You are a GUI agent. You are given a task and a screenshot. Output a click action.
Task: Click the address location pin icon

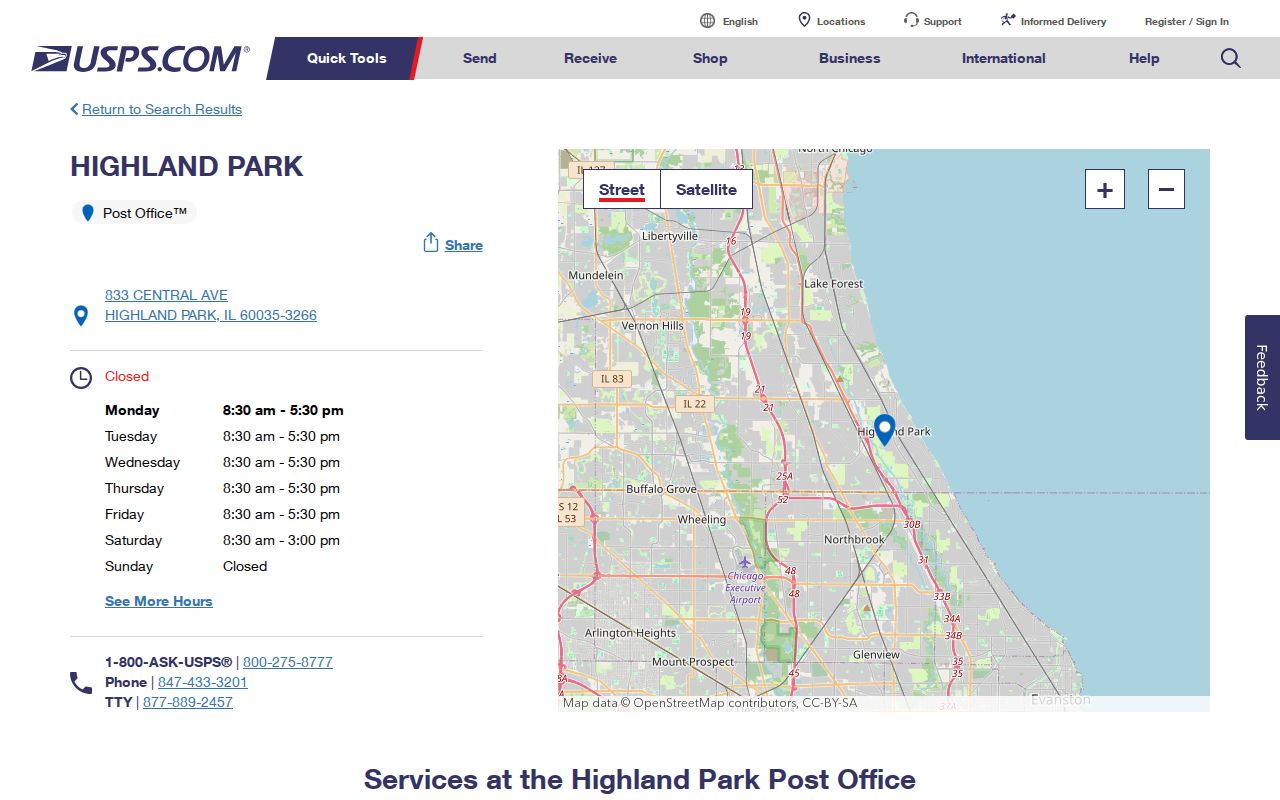click(x=81, y=316)
